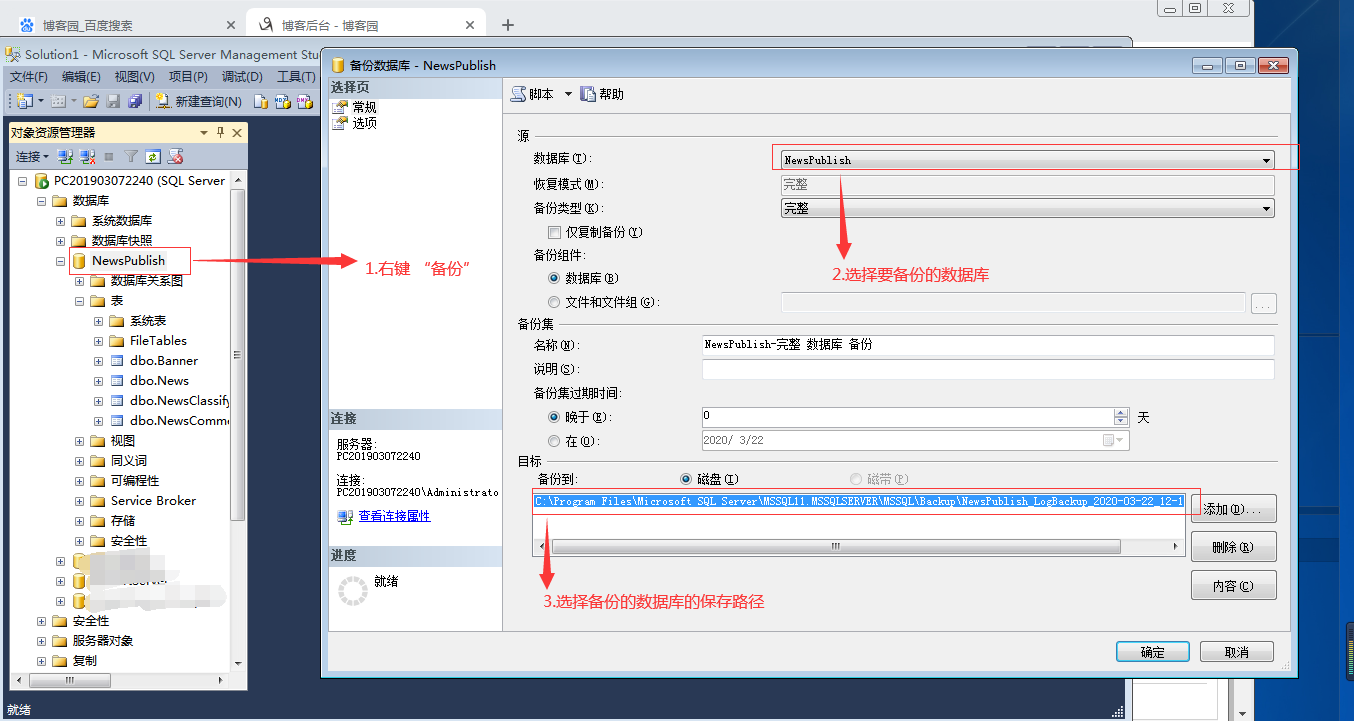Viewport: 1354px width, 721px height.
Task: Open the 视图(V) menu
Action: tap(134, 77)
